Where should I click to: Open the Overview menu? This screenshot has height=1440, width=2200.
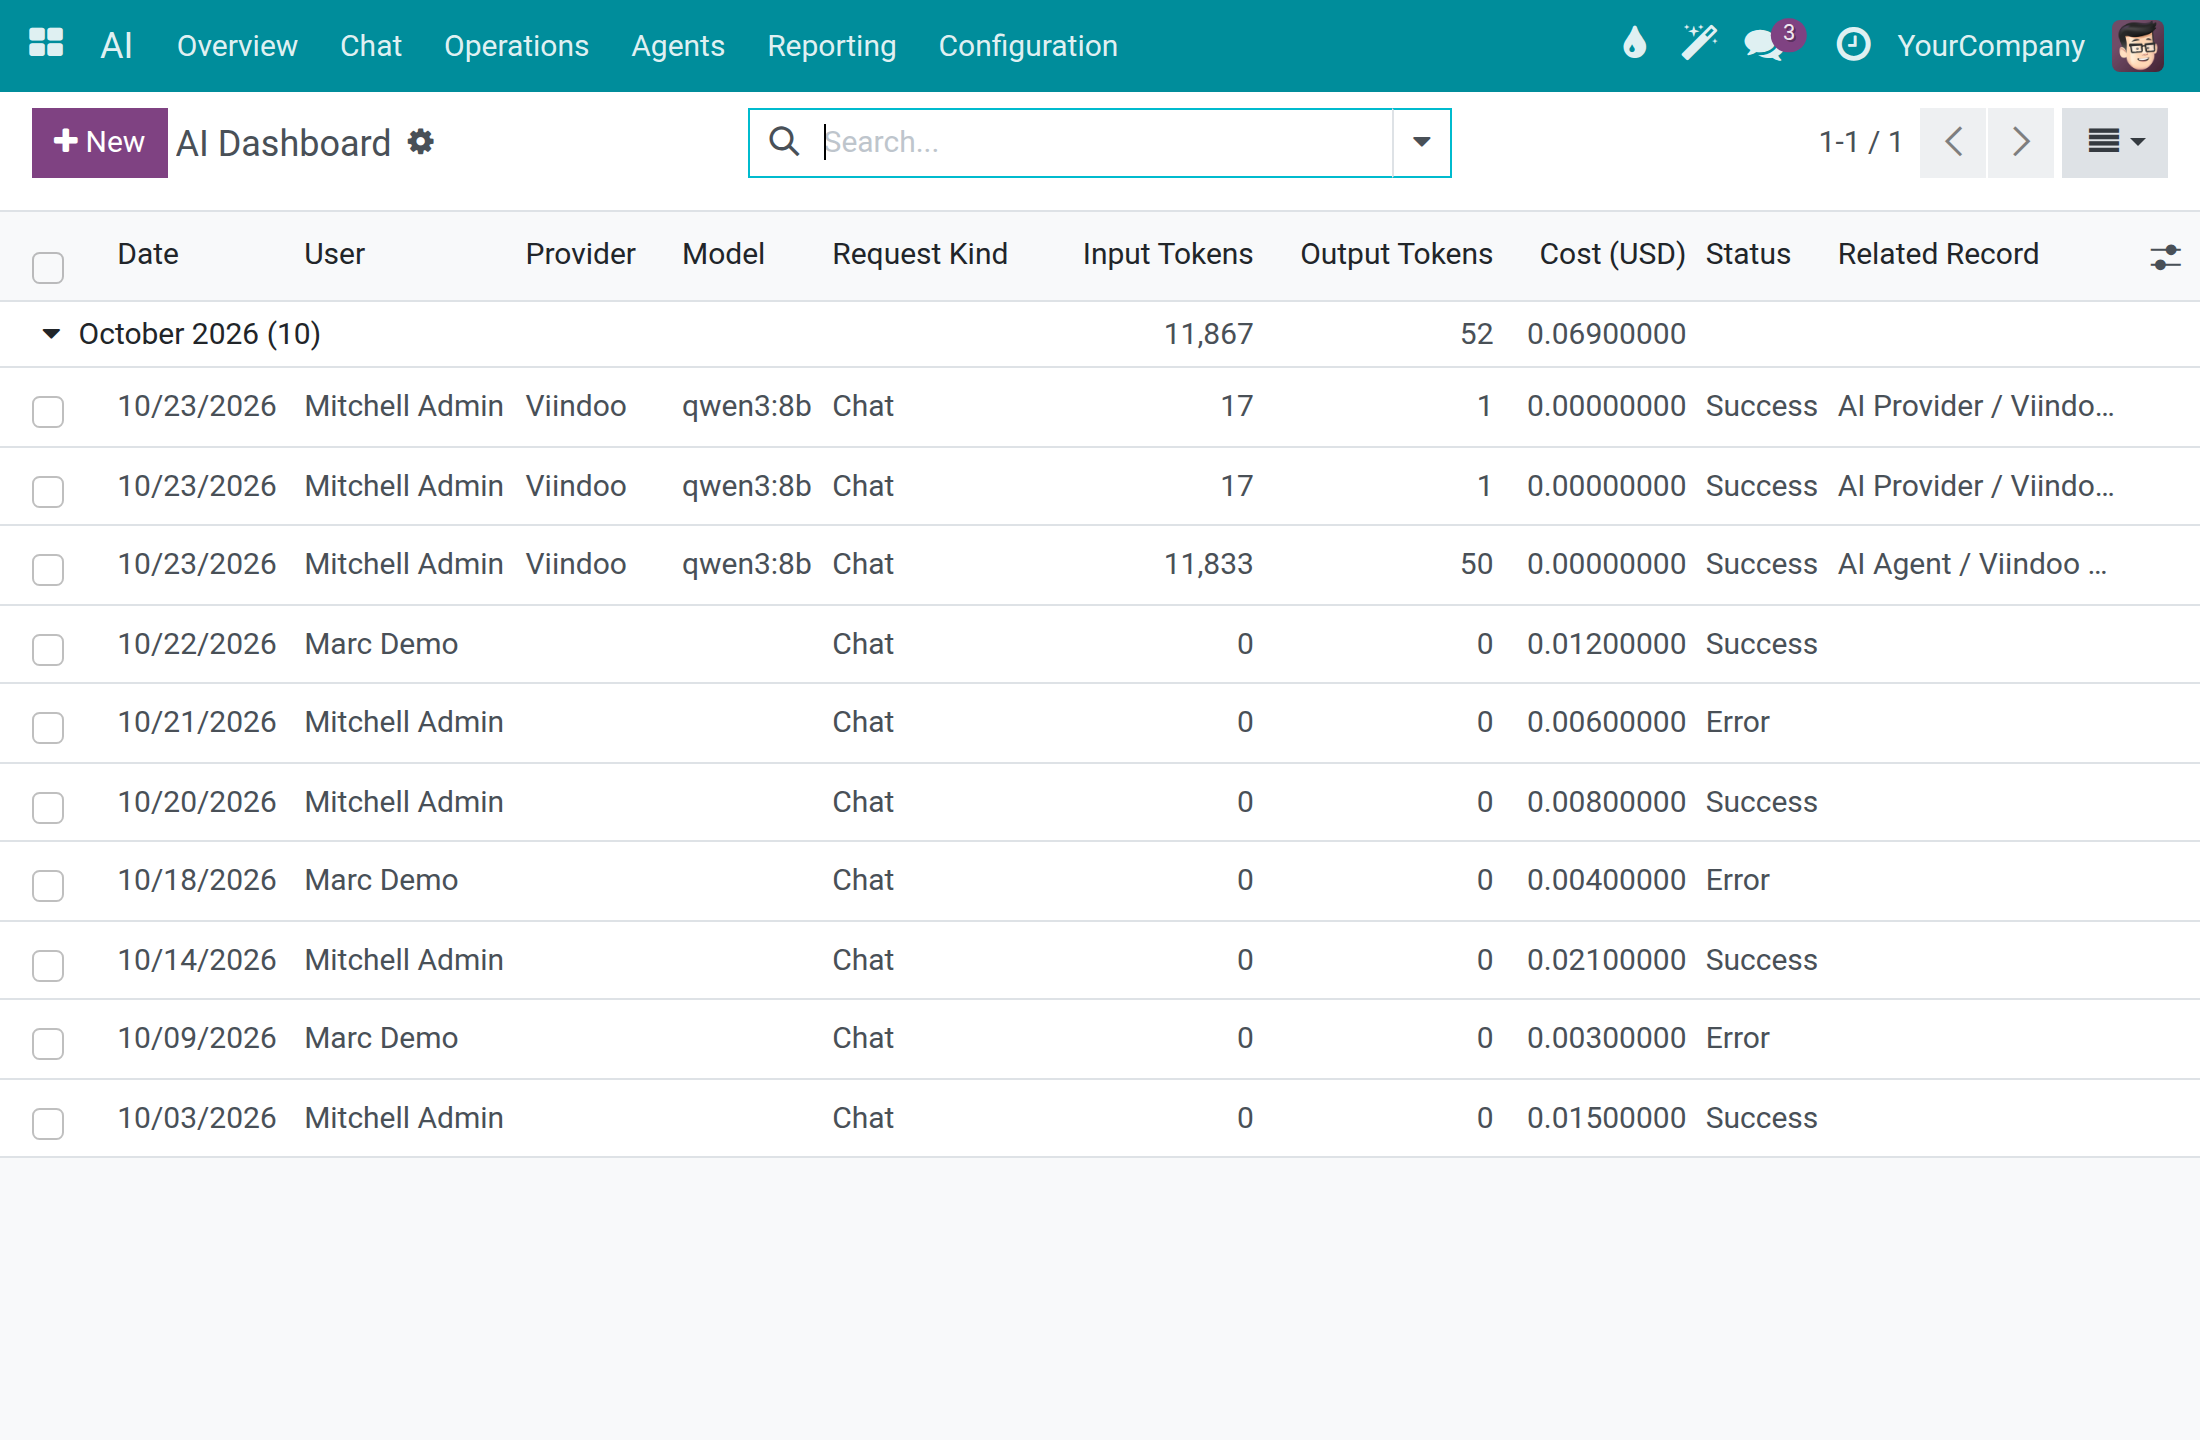point(237,45)
